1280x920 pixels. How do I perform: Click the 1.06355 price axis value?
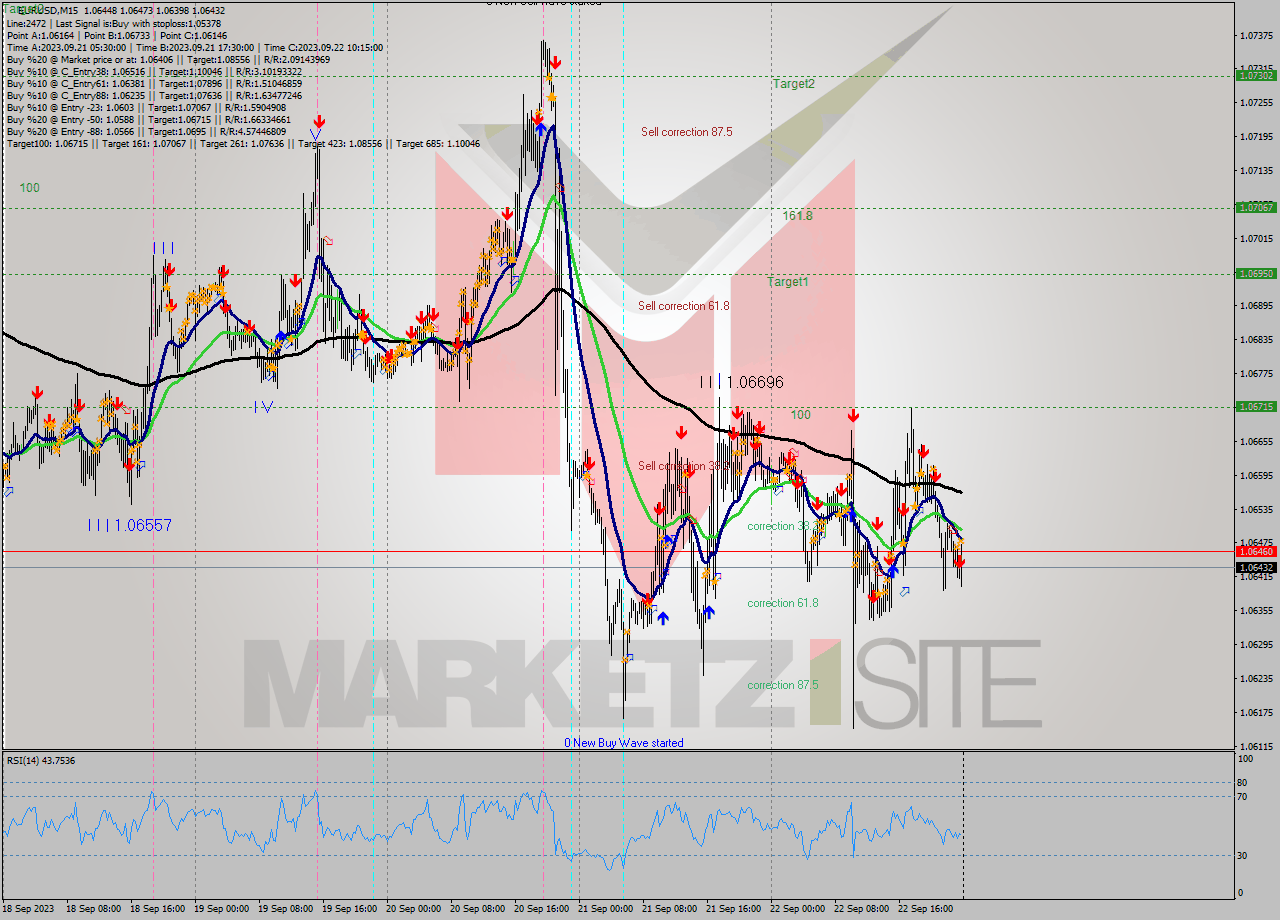(1255, 610)
